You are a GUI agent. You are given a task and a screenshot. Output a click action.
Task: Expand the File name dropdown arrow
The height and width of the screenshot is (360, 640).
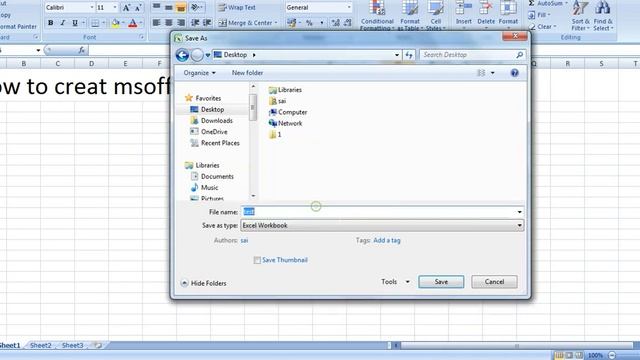click(519, 212)
